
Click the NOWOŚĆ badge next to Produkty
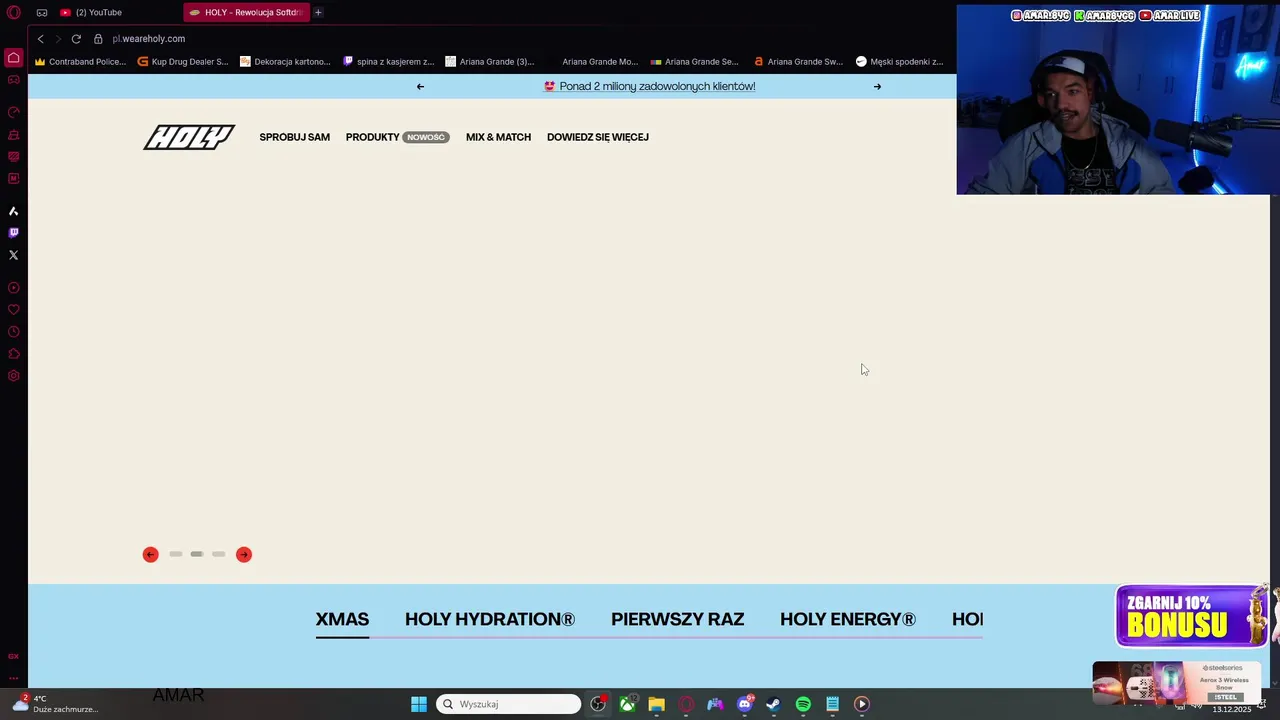click(x=426, y=137)
